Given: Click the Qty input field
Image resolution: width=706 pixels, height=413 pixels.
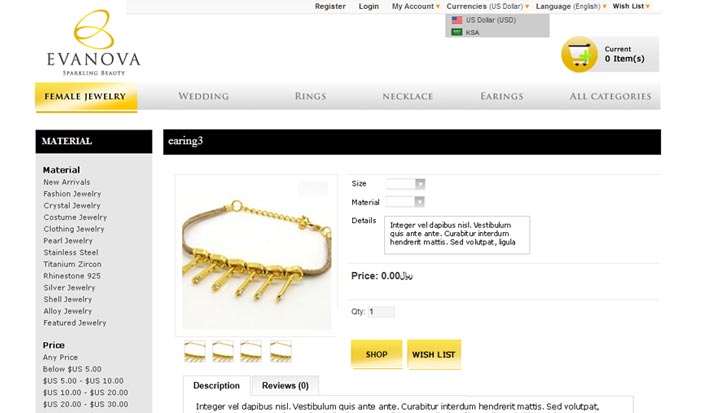Looking at the screenshot, I should point(381,312).
